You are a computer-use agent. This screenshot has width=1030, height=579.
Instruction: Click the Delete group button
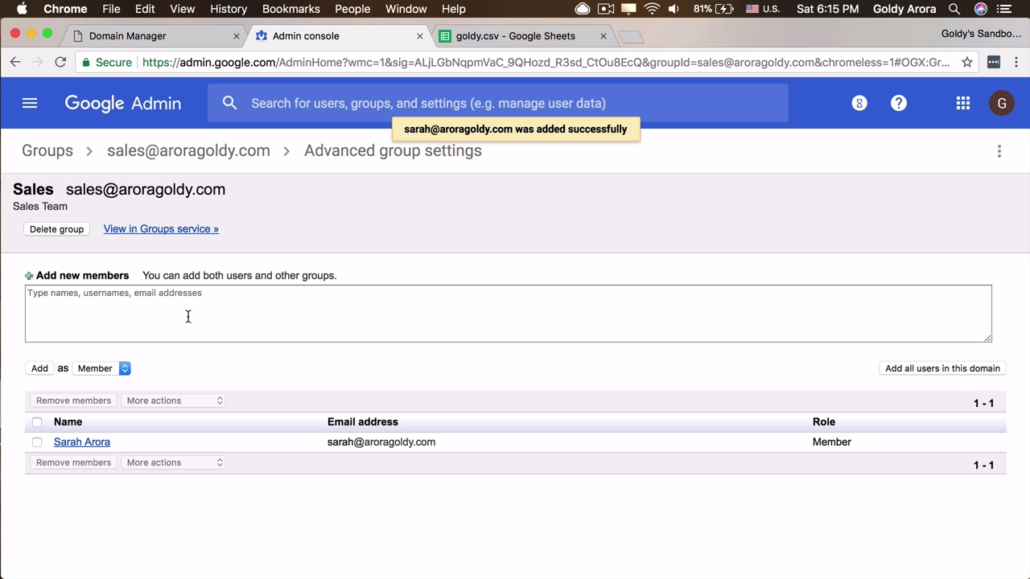coord(56,229)
